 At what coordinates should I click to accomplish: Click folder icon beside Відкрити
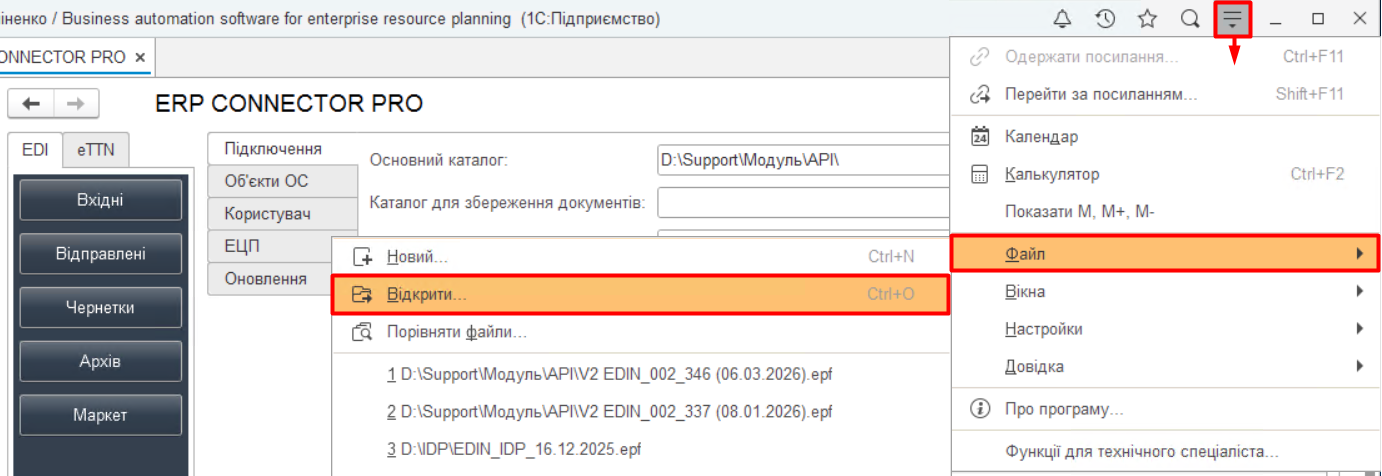click(x=362, y=295)
